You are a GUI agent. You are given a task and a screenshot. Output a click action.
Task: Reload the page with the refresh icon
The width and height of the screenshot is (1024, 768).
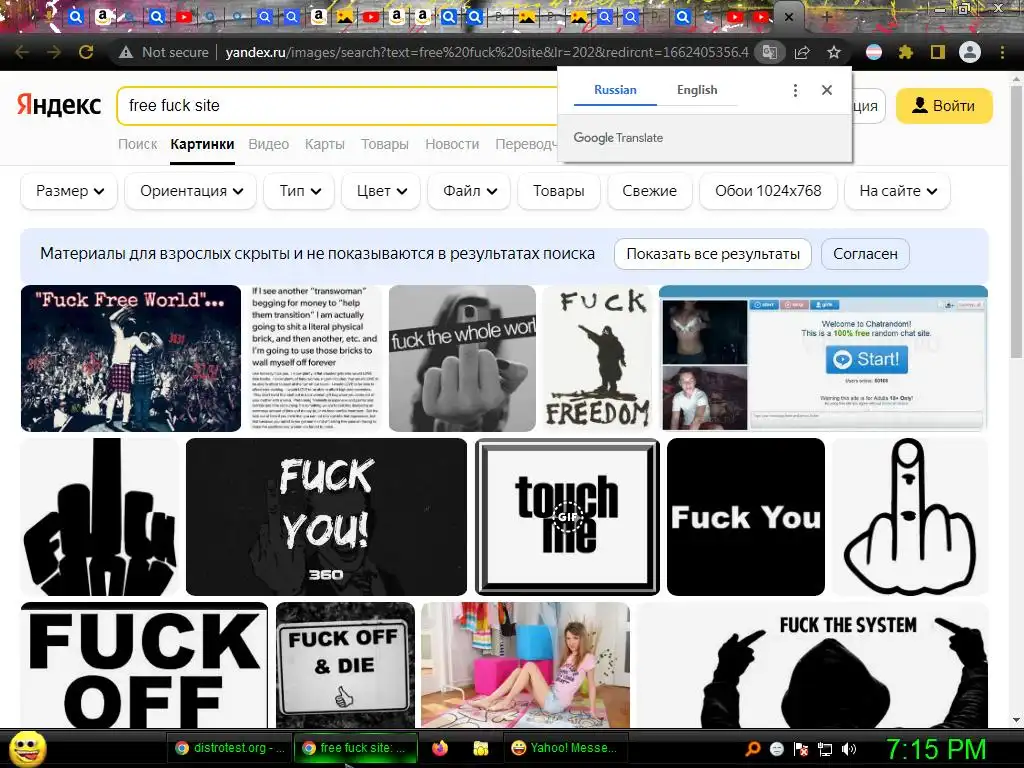(86, 52)
